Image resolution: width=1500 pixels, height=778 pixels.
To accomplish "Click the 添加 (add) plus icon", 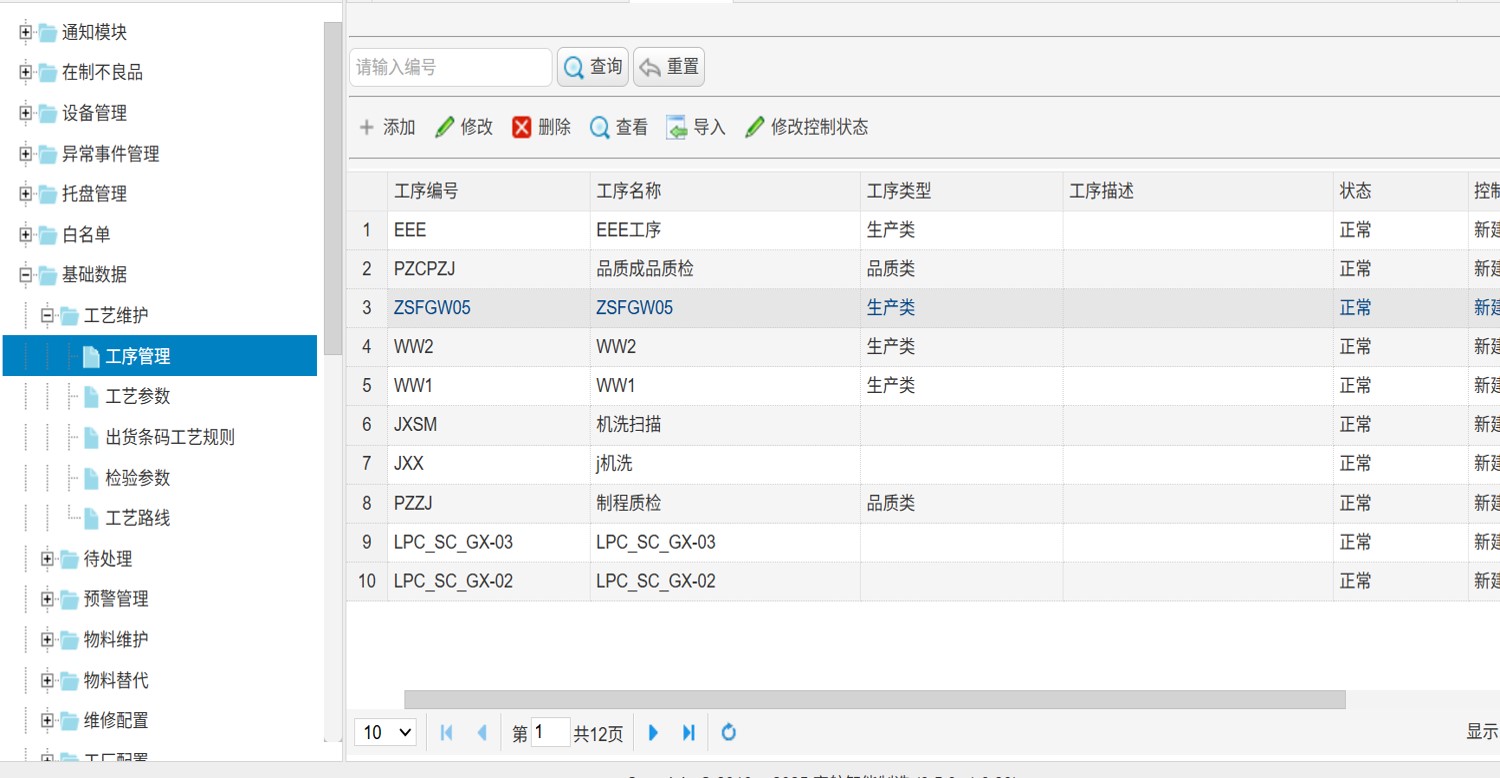I will pyautogui.click(x=367, y=127).
